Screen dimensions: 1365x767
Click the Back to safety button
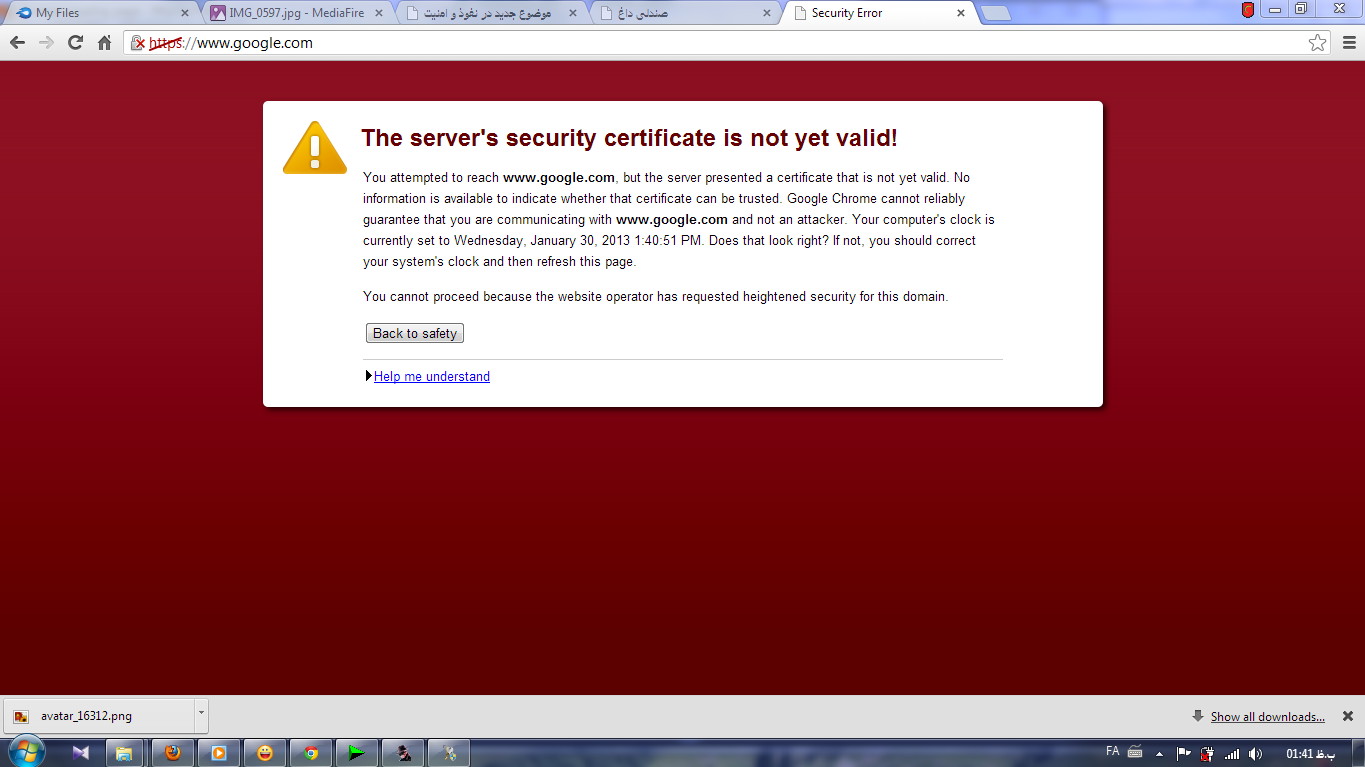415,333
